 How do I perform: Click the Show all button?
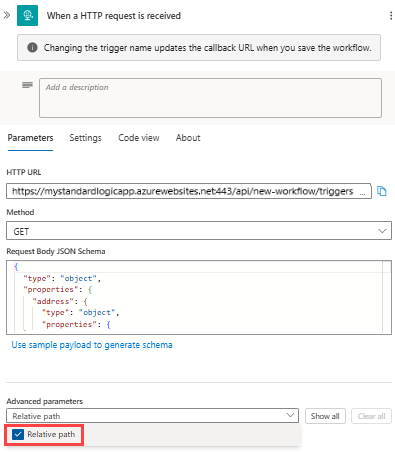[325, 416]
